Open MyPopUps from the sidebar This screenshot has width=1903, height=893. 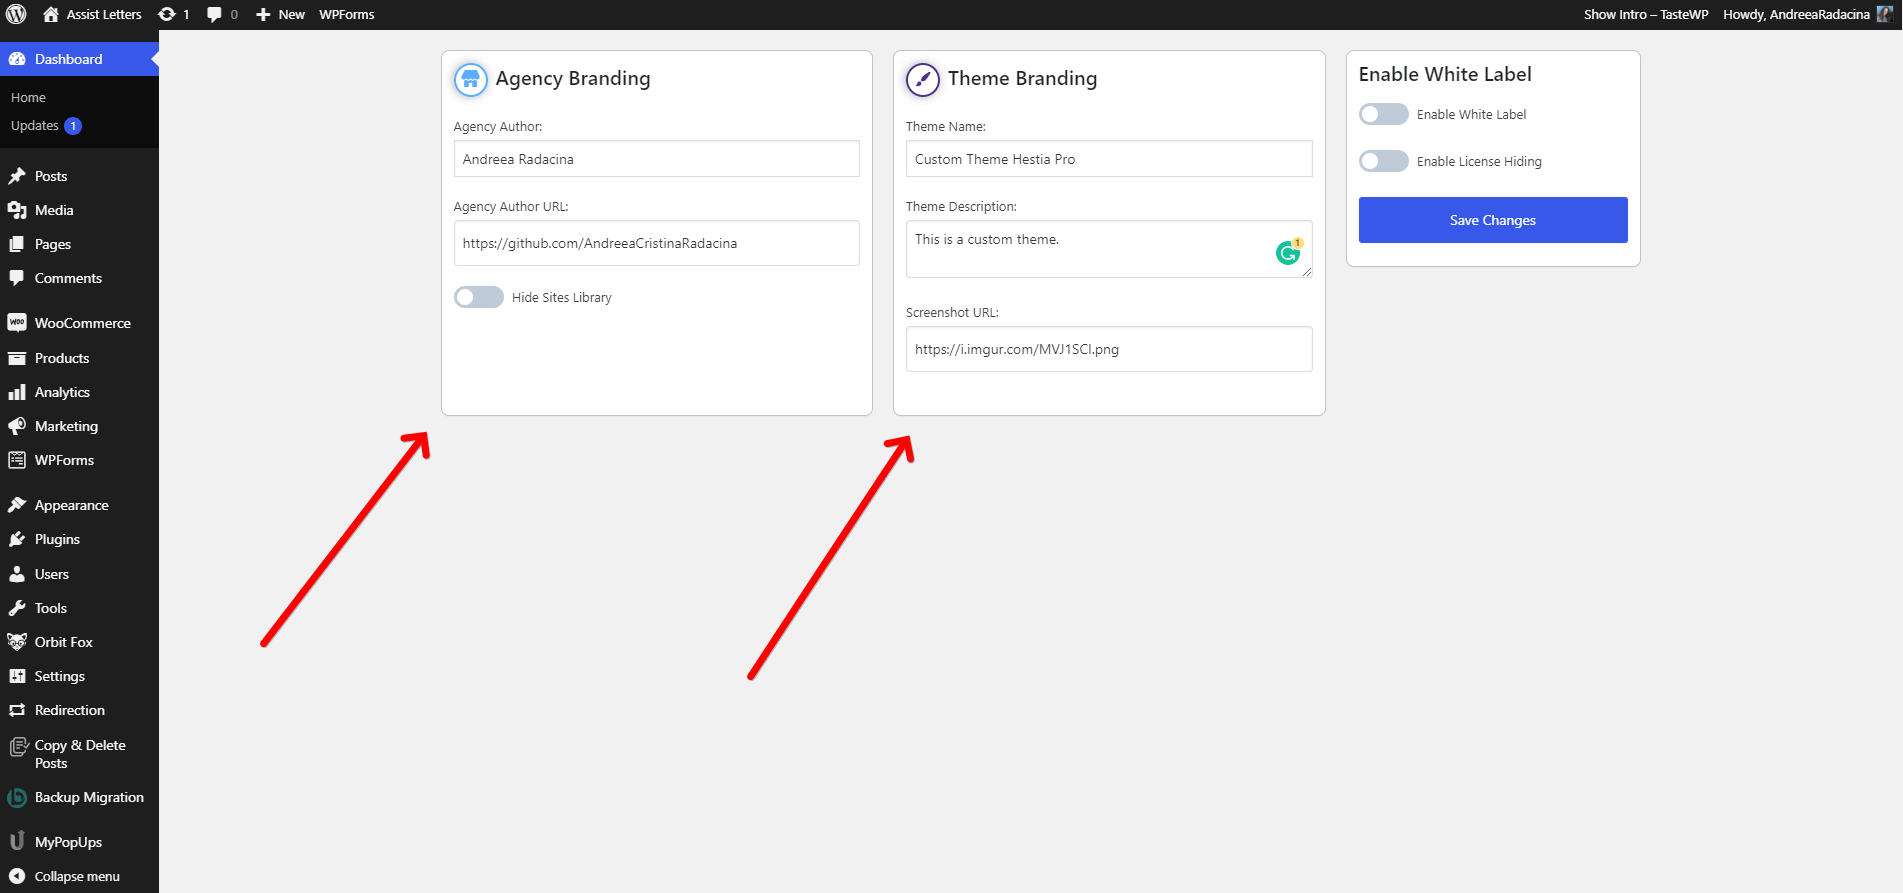(x=68, y=842)
